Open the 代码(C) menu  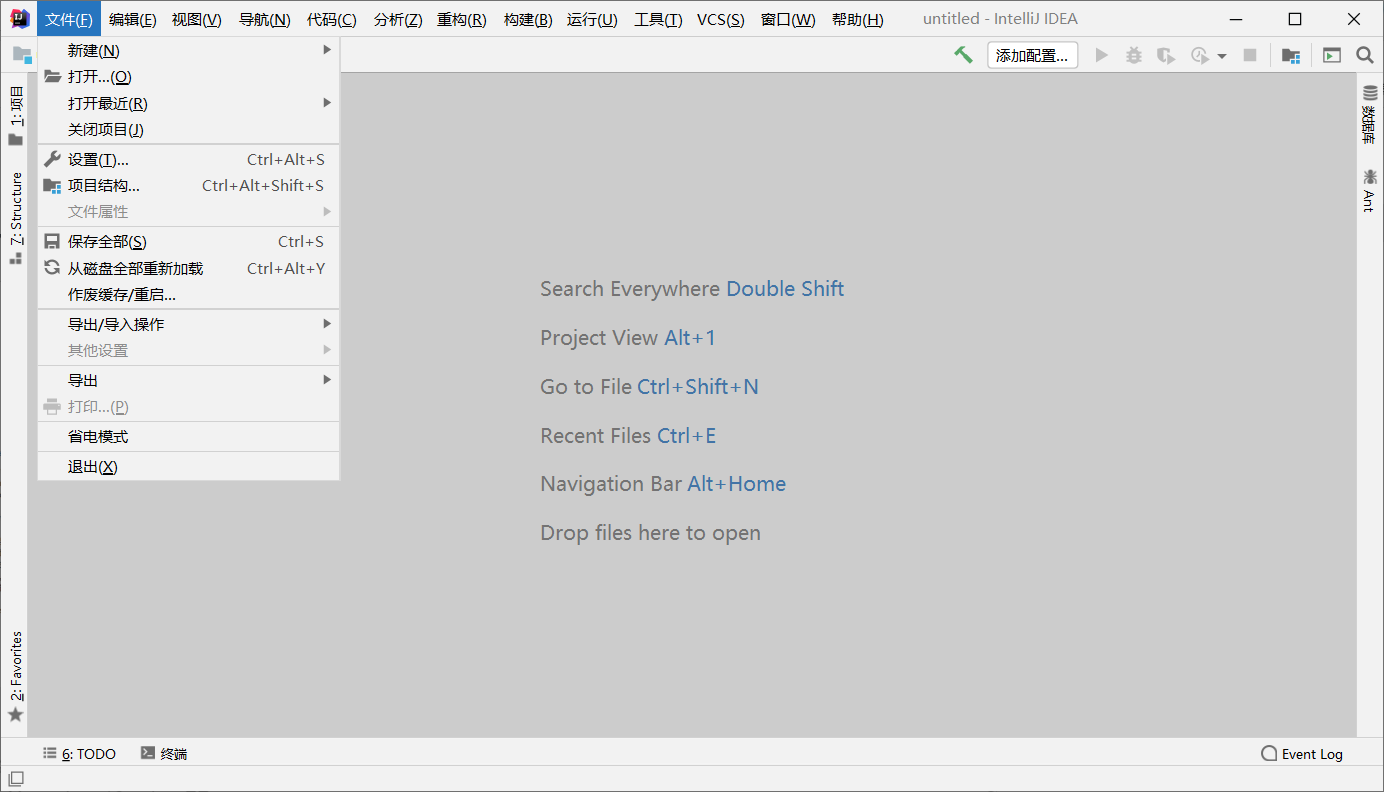tap(331, 19)
